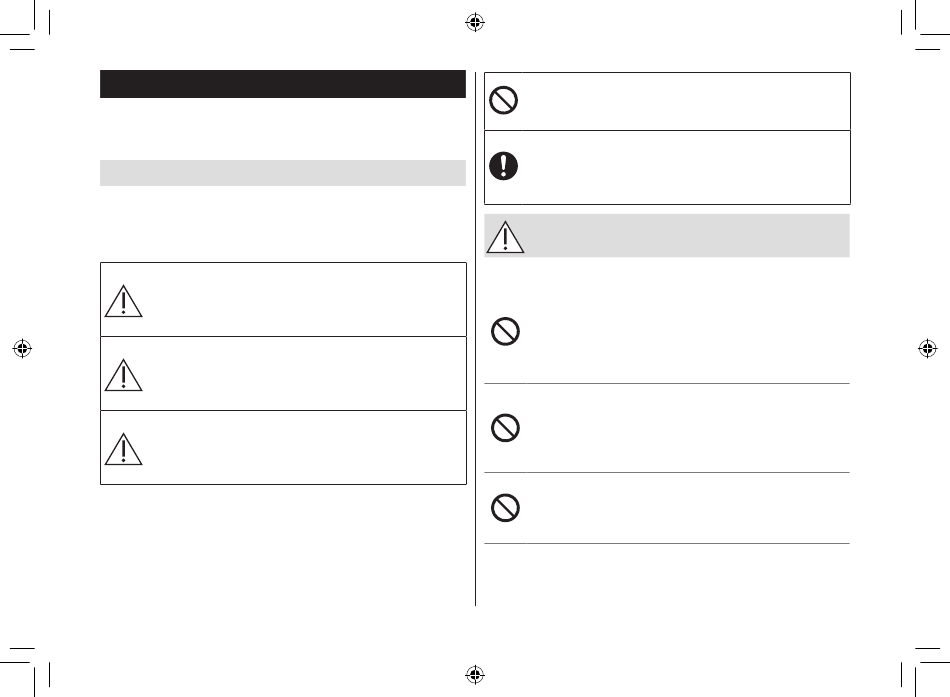950x697 pixels.
Task: Click the registration crosshair mark at top center
Action: coord(475,22)
